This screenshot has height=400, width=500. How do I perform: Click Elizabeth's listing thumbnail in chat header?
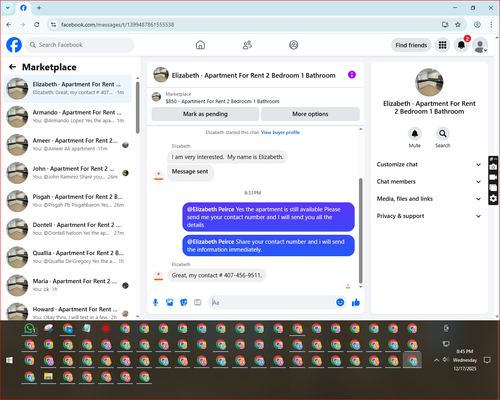161,75
